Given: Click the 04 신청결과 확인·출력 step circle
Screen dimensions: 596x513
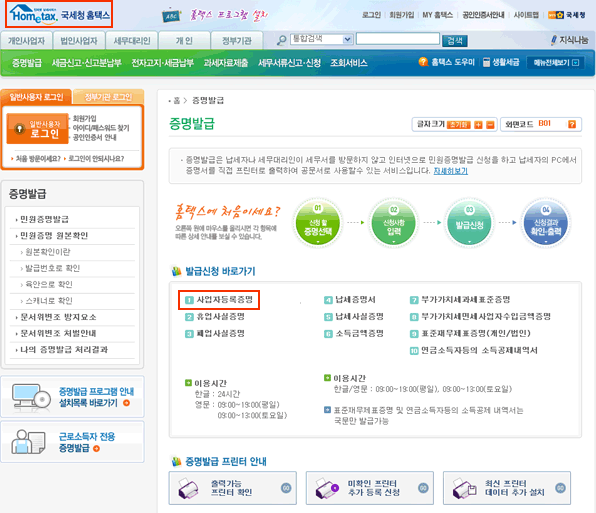Looking at the screenshot, I should point(546,224).
